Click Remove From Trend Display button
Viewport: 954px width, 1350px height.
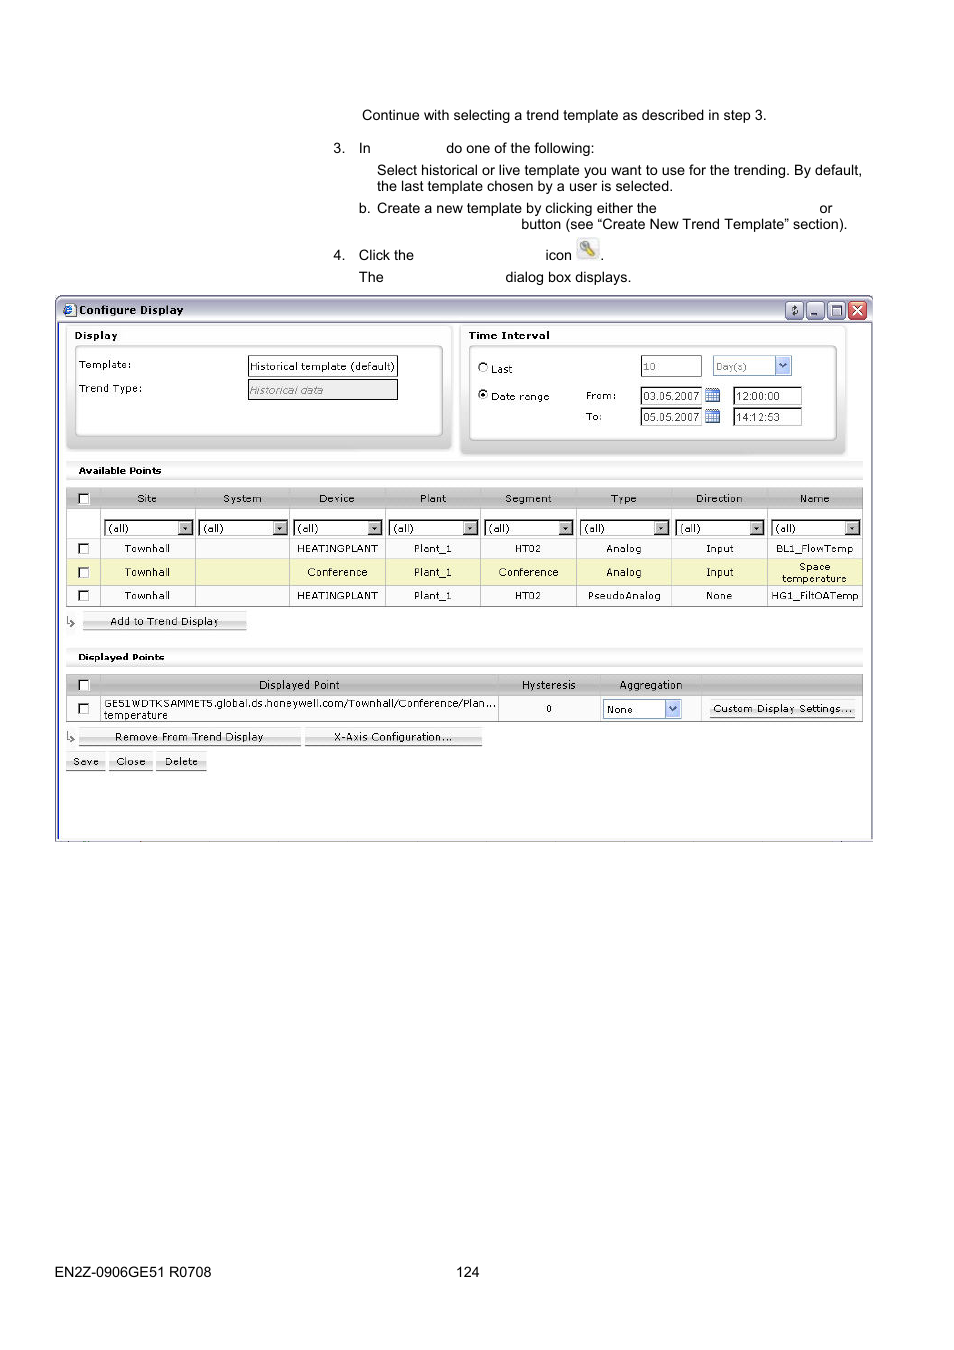click(189, 737)
